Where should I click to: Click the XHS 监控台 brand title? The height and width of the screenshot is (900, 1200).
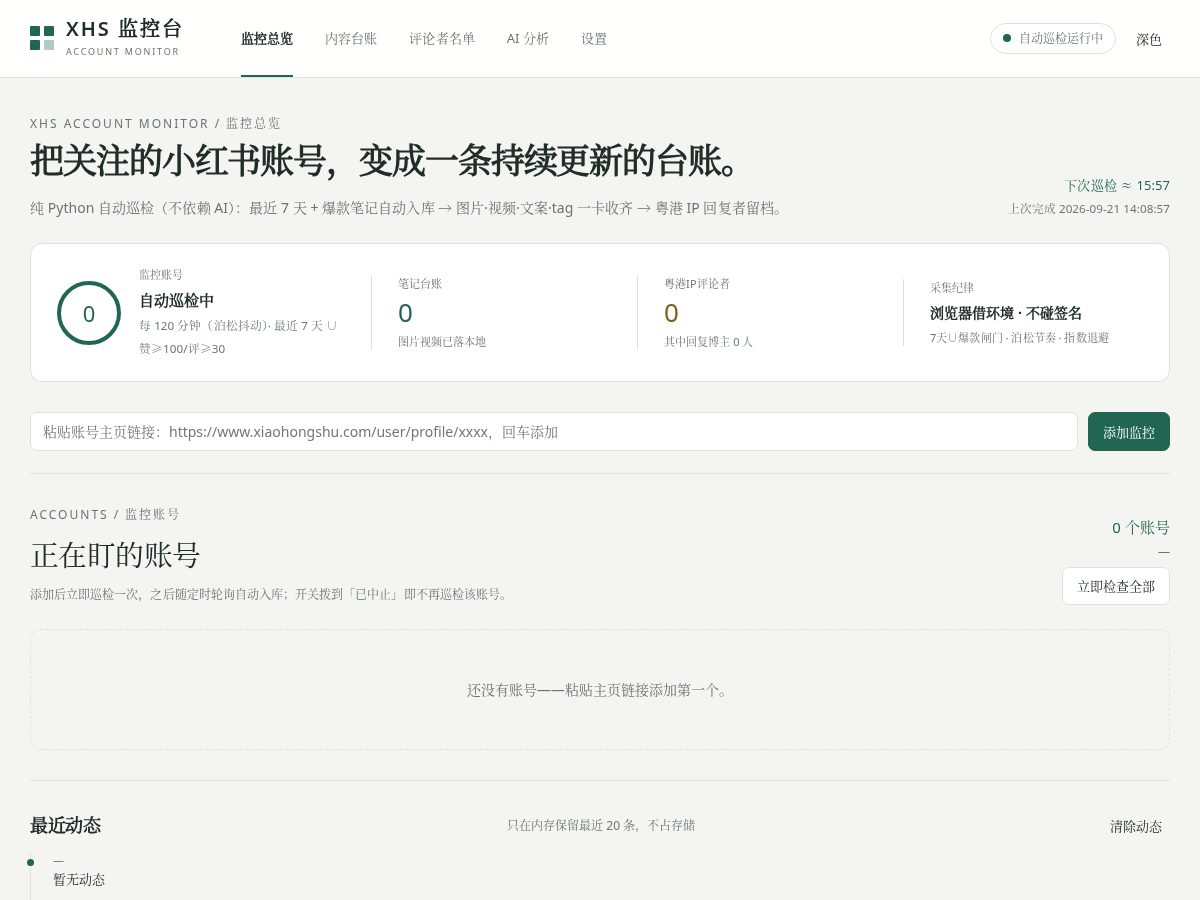(x=125, y=29)
